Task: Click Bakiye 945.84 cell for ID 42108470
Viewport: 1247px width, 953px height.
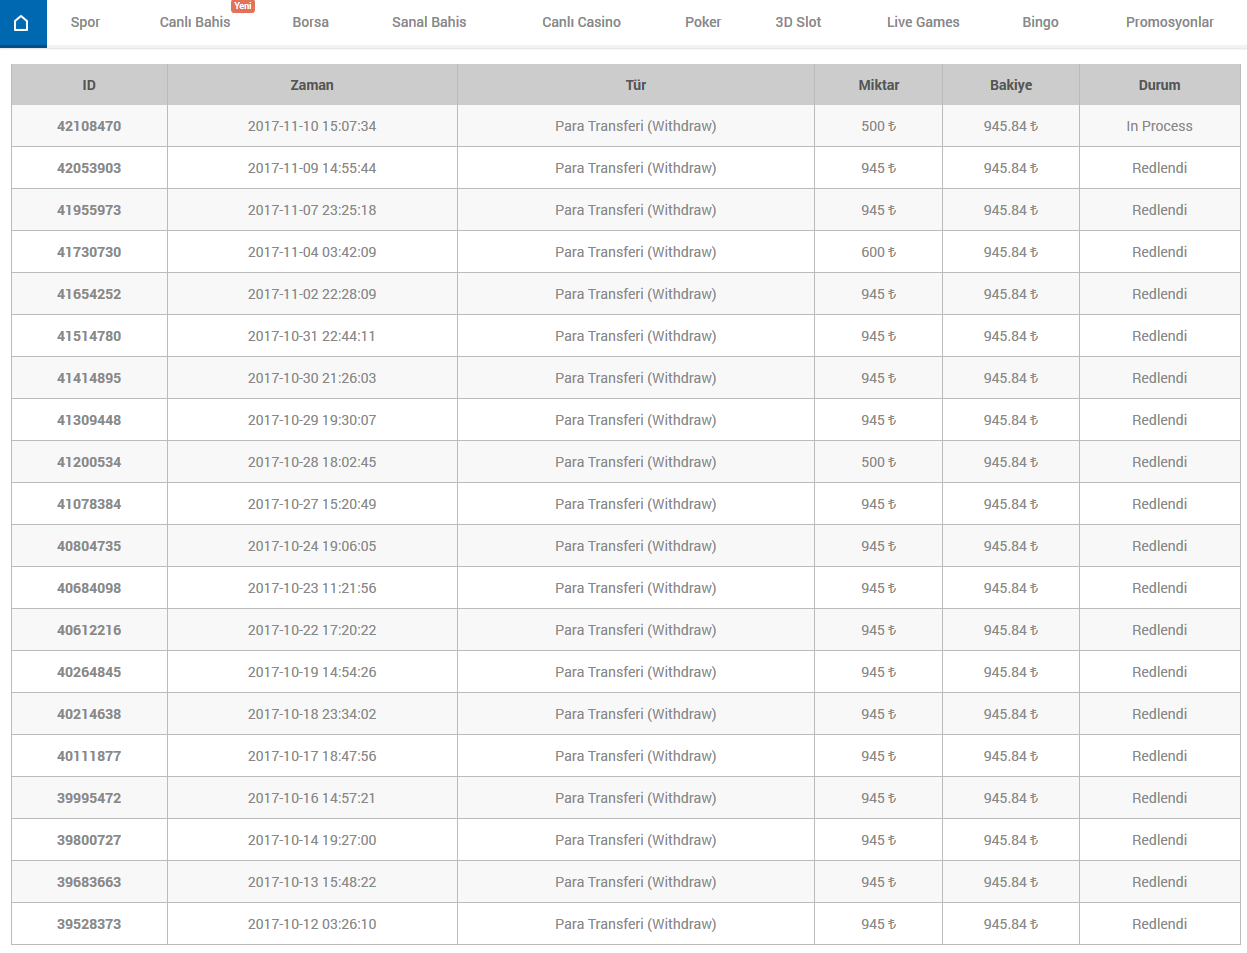Action: (1011, 126)
